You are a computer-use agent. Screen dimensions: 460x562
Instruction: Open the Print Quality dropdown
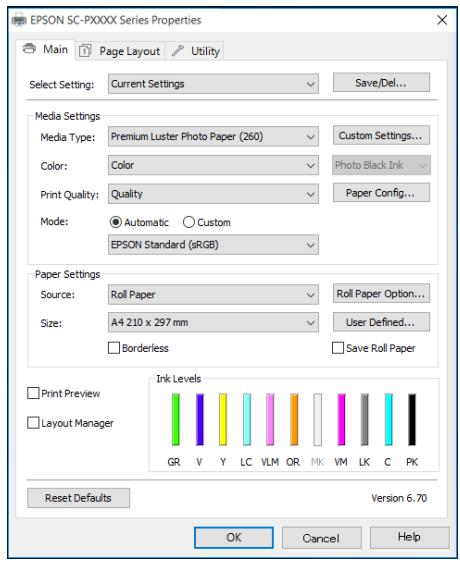pos(213,194)
